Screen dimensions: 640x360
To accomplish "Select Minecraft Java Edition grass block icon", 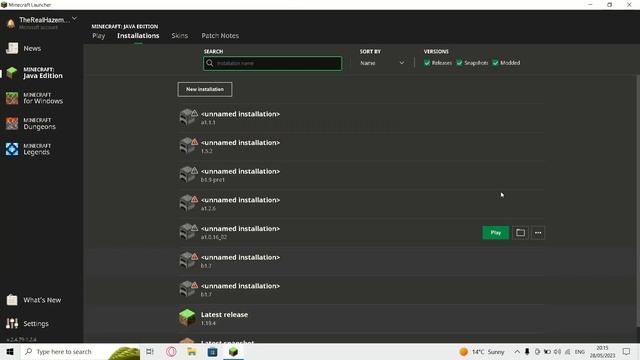I will click(x=12, y=73).
